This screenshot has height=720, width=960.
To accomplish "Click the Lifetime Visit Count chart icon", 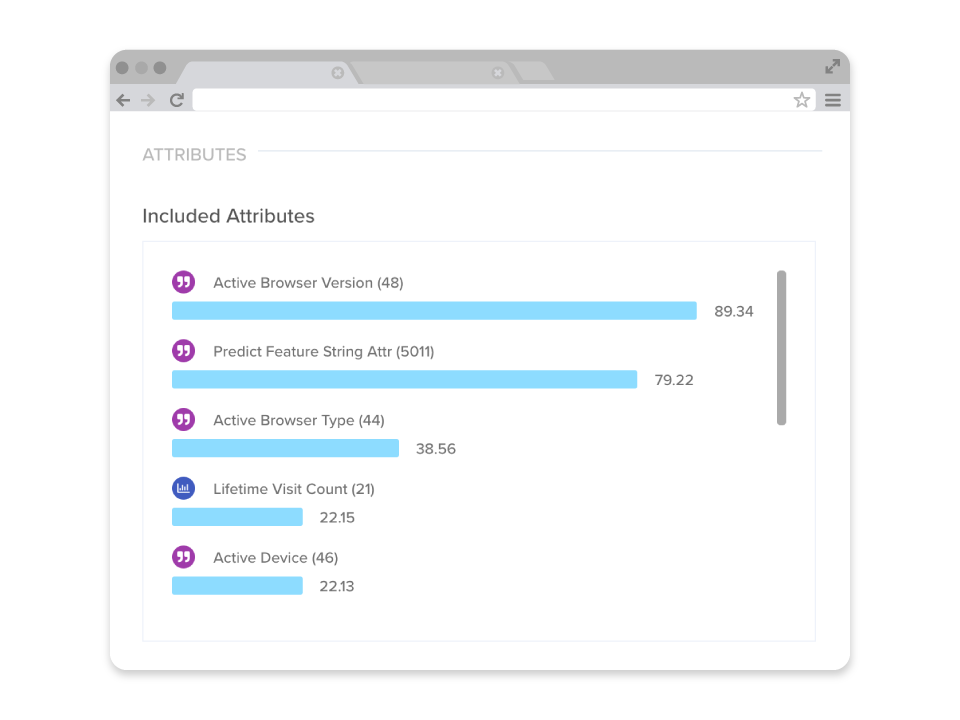I will point(183,488).
